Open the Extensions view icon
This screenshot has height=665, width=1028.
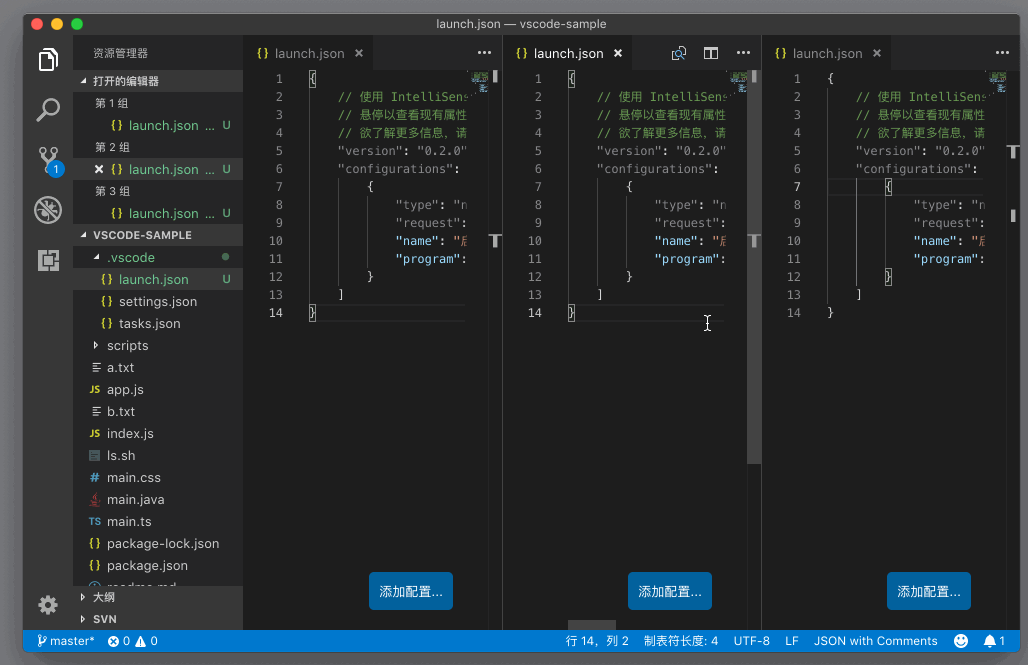(48, 260)
